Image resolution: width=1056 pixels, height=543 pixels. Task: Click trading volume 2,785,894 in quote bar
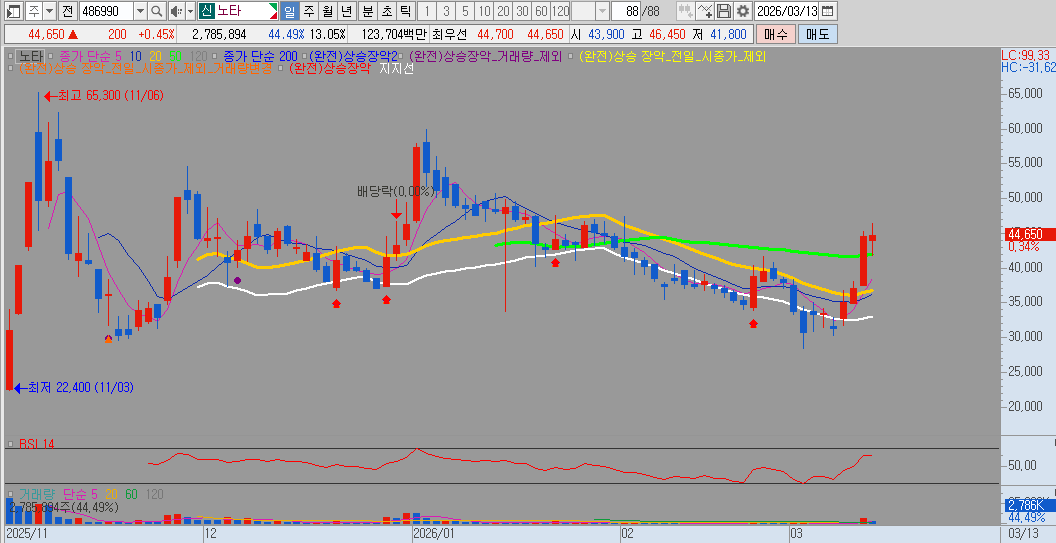(219, 34)
